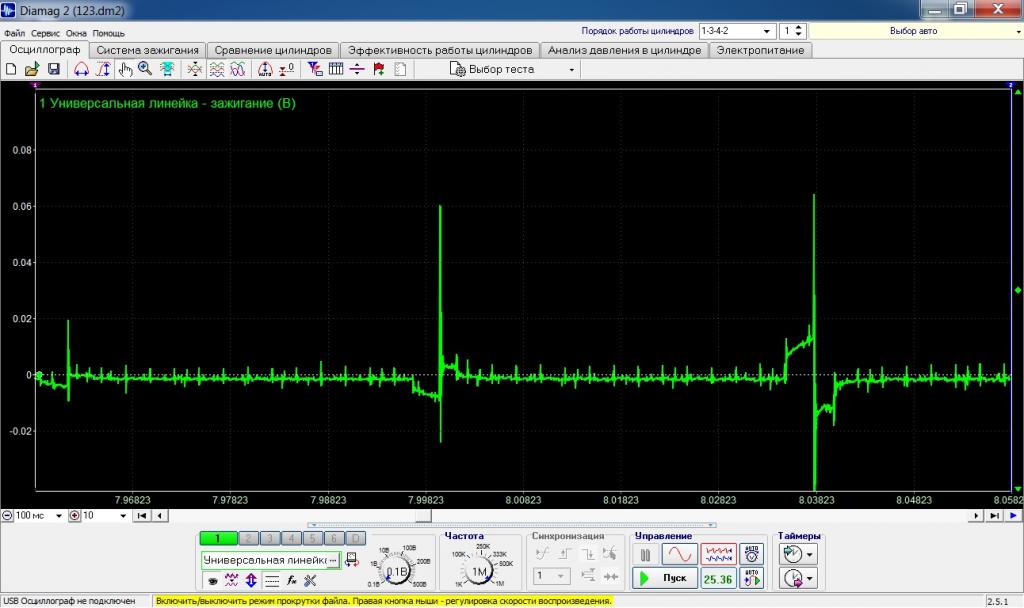Open a file with the folder icon

[31, 69]
